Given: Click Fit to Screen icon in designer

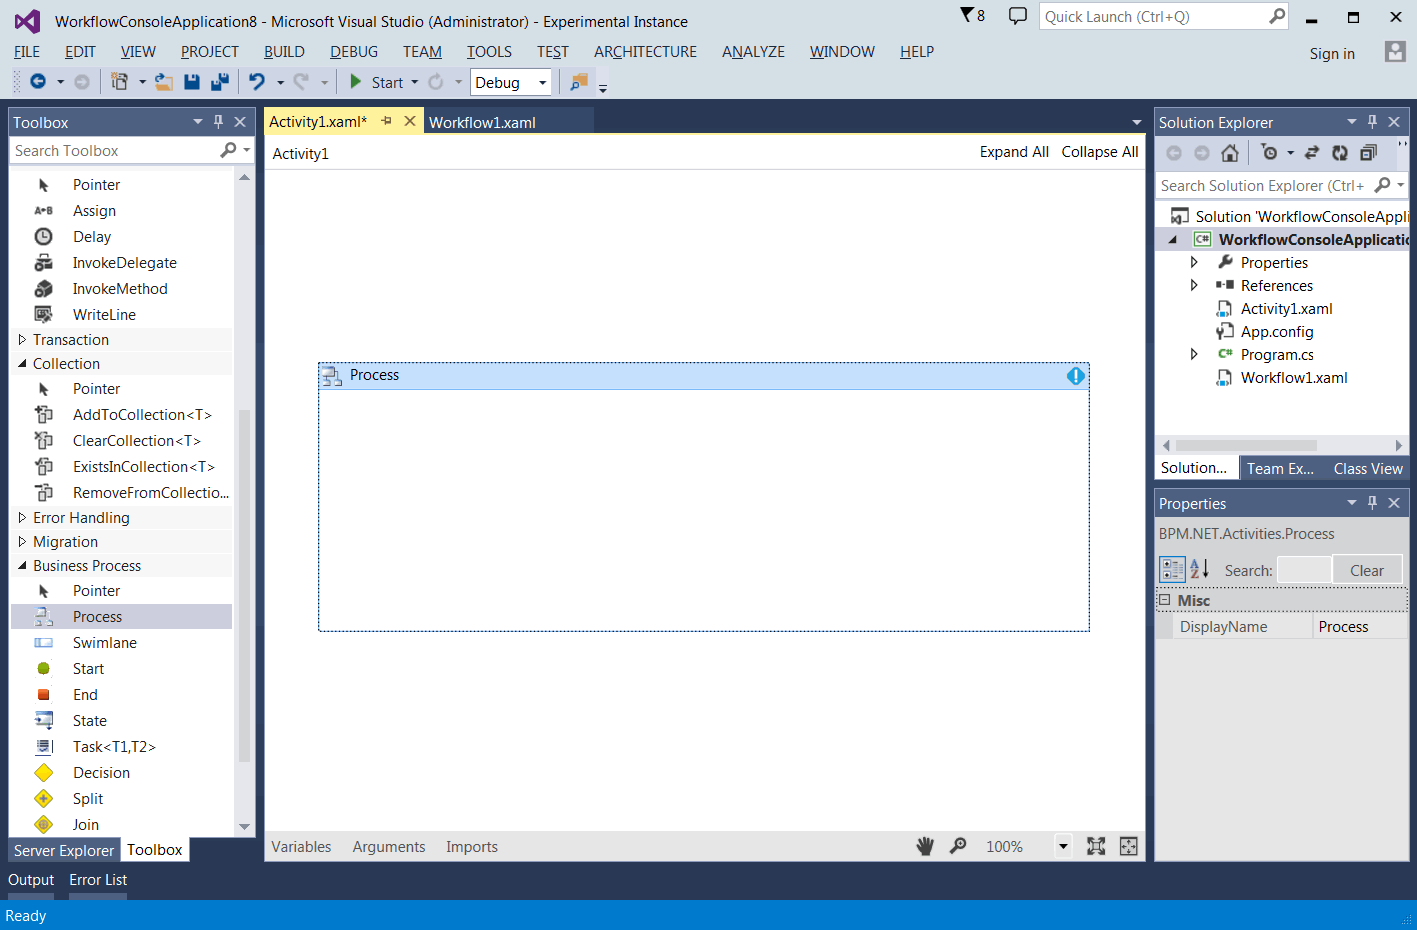Looking at the screenshot, I should pos(1096,846).
